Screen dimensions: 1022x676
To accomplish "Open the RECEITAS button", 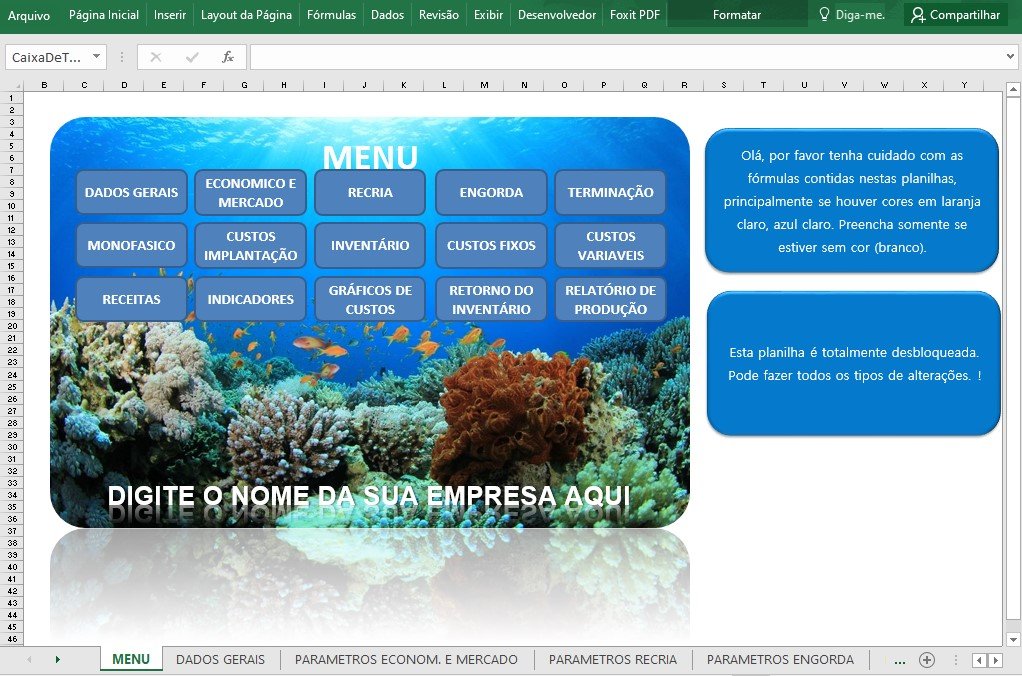I will [x=131, y=299].
